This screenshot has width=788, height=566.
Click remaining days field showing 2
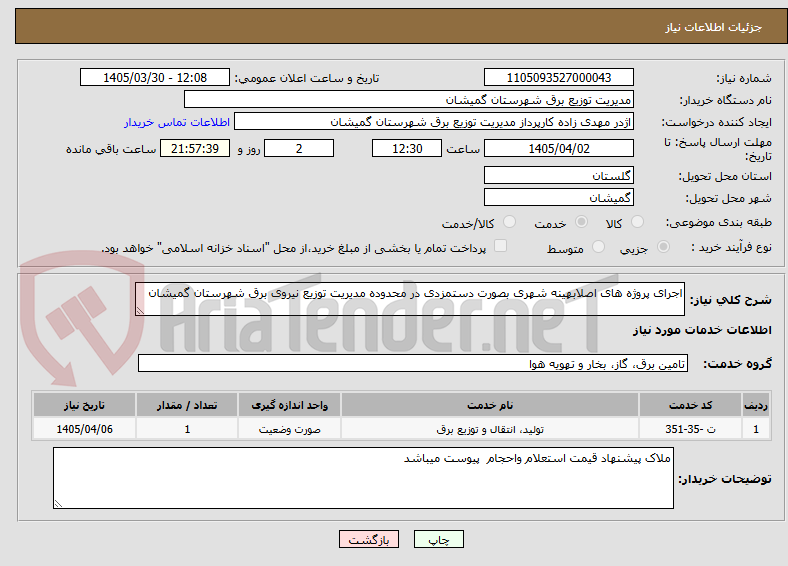coord(299,148)
